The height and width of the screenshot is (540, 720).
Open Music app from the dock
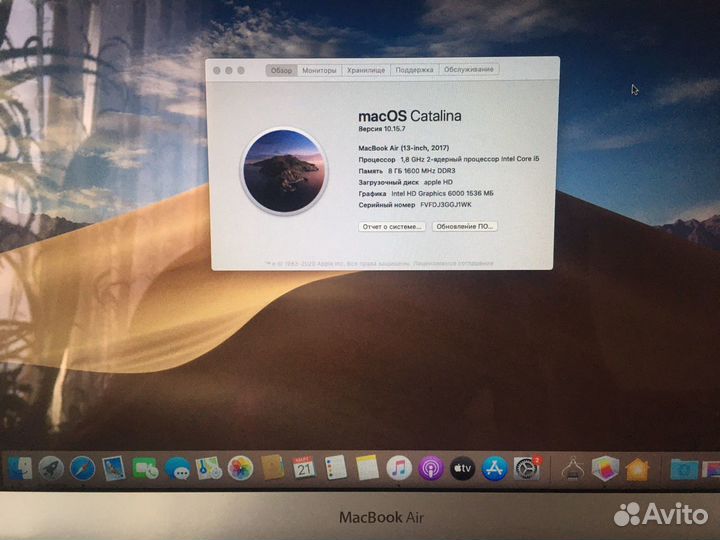click(x=399, y=468)
